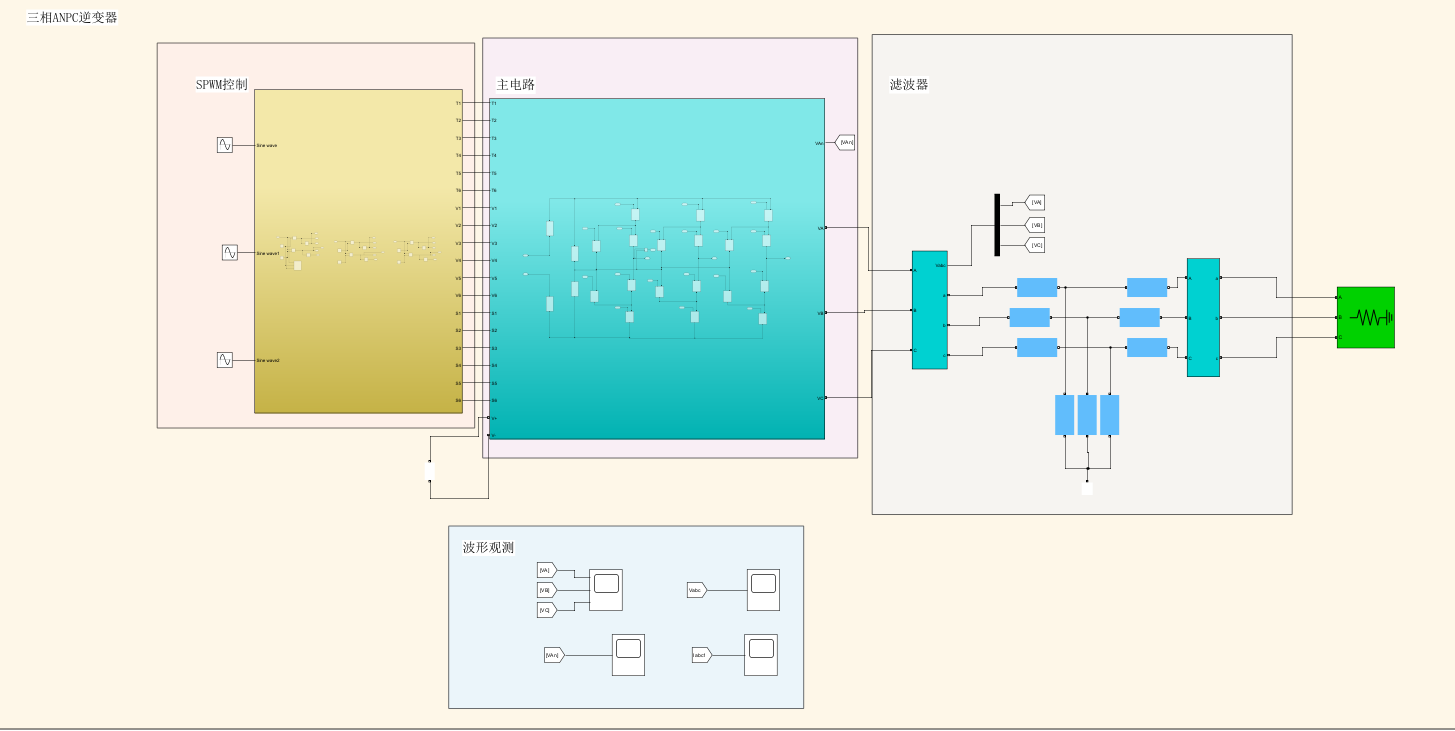Select the Sine wave2 source block
Viewport: 1455px width, 731px height.
coord(224,359)
